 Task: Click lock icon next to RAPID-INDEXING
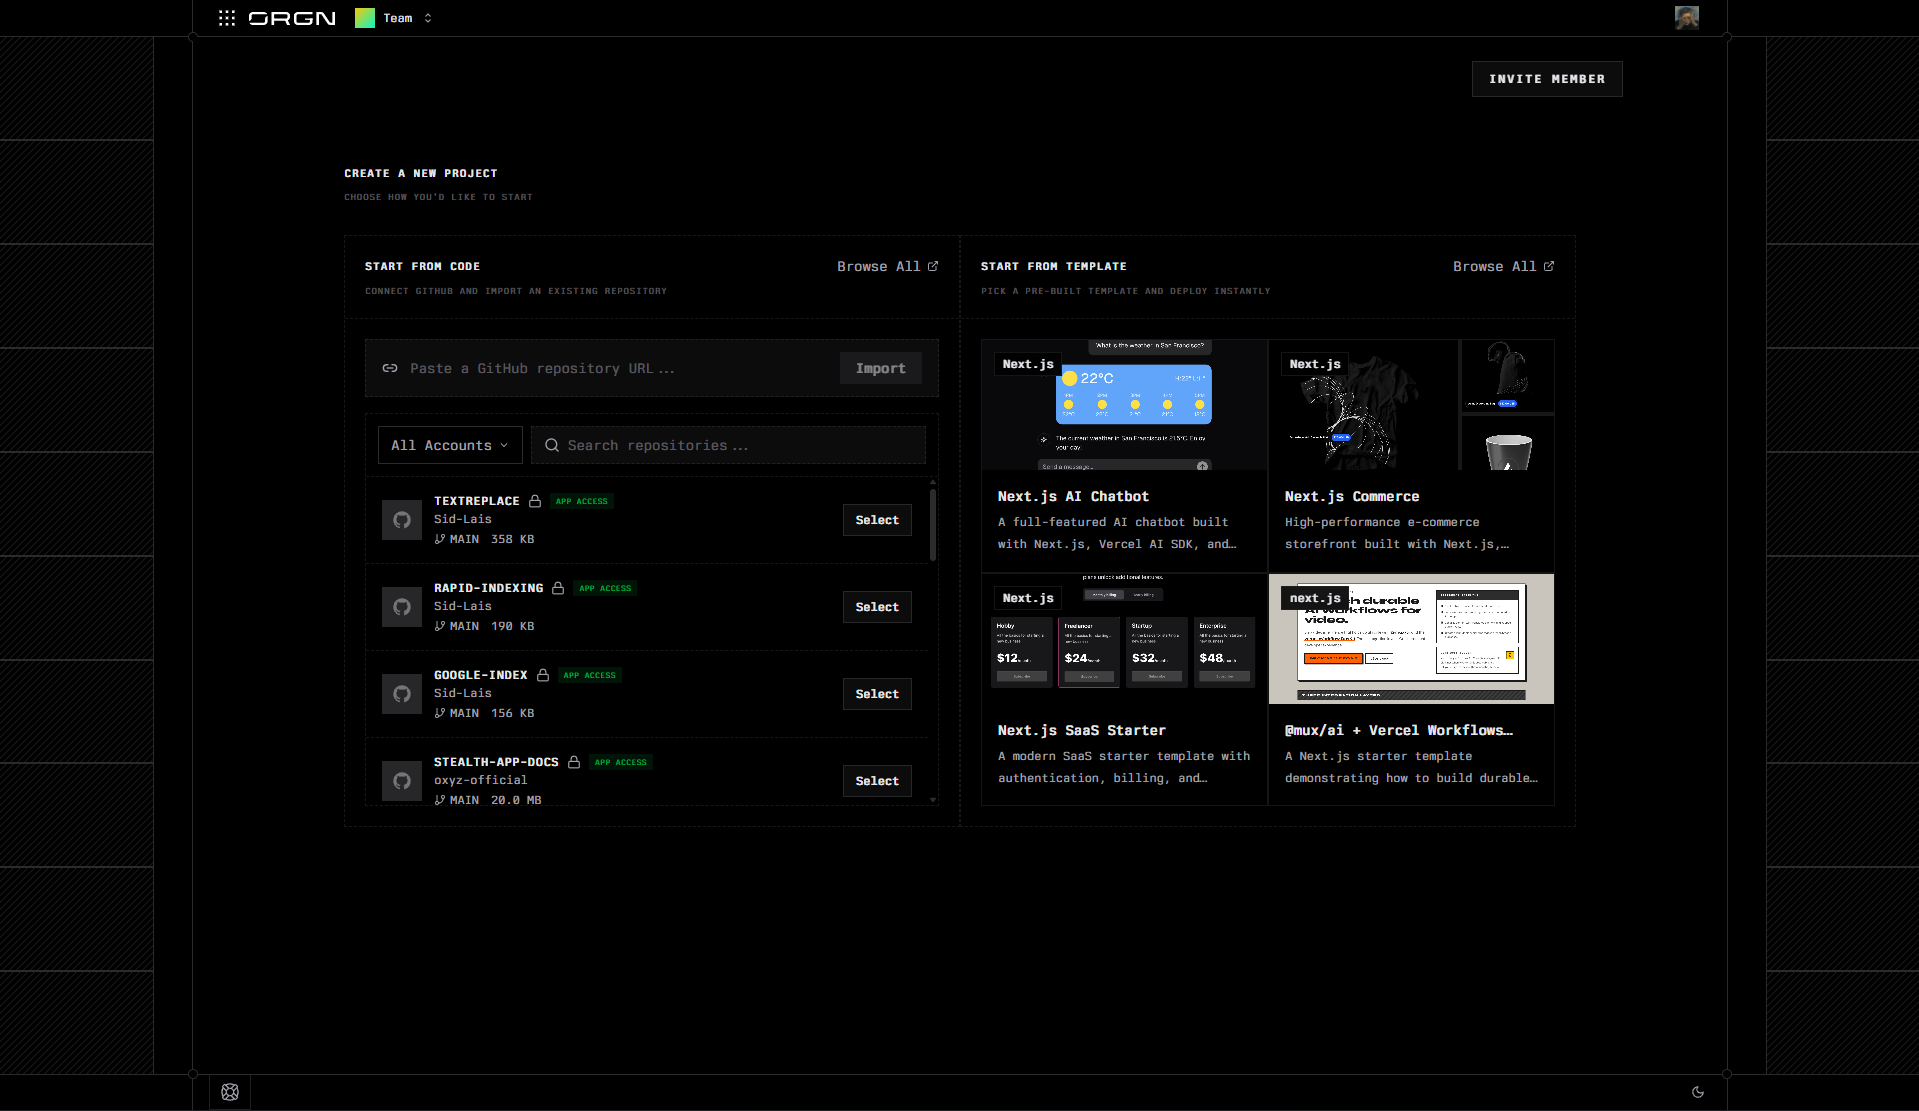click(558, 588)
